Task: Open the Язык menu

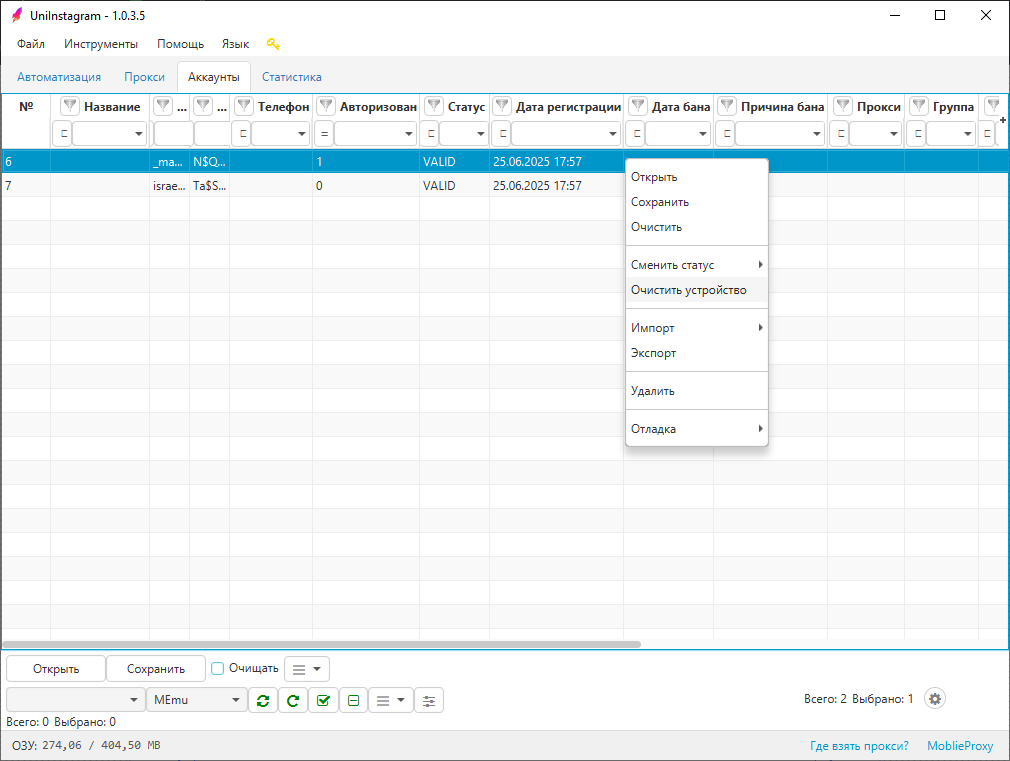Action: point(235,44)
